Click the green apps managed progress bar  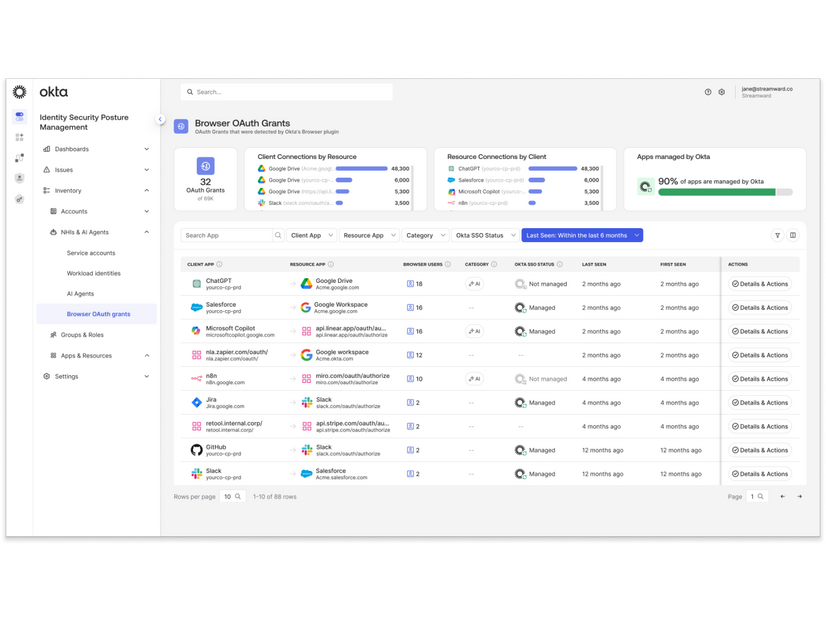[718, 192]
